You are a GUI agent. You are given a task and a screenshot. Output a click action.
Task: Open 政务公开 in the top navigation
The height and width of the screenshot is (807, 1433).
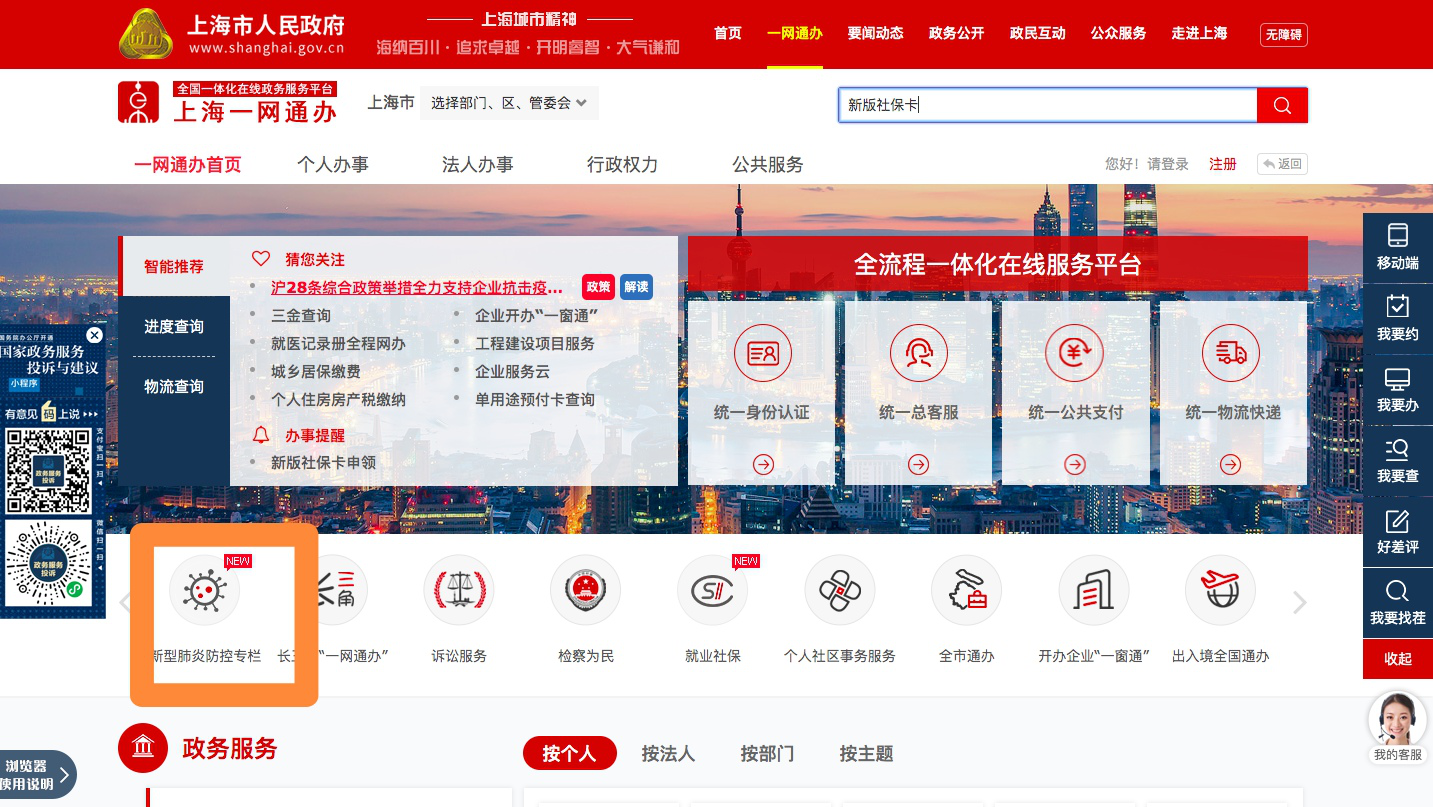pyautogui.click(x=956, y=33)
